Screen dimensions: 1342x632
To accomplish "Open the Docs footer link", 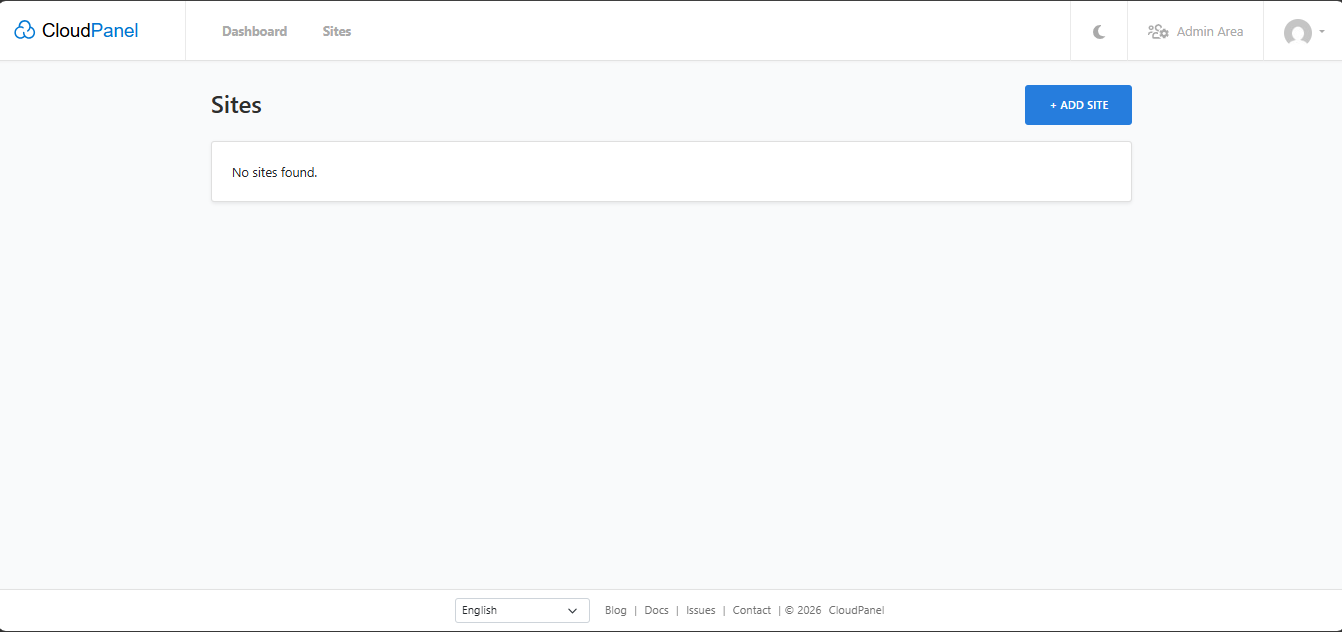I will pyautogui.click(x=656, y=610).
